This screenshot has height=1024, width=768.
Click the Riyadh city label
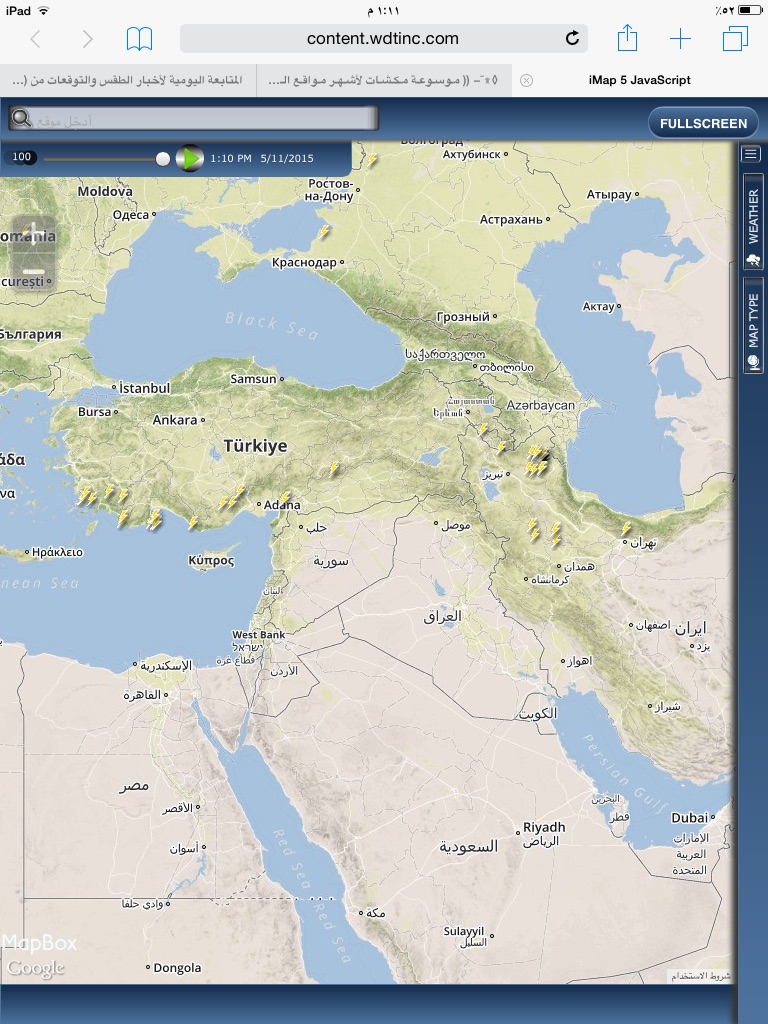[x=544, y=827]
